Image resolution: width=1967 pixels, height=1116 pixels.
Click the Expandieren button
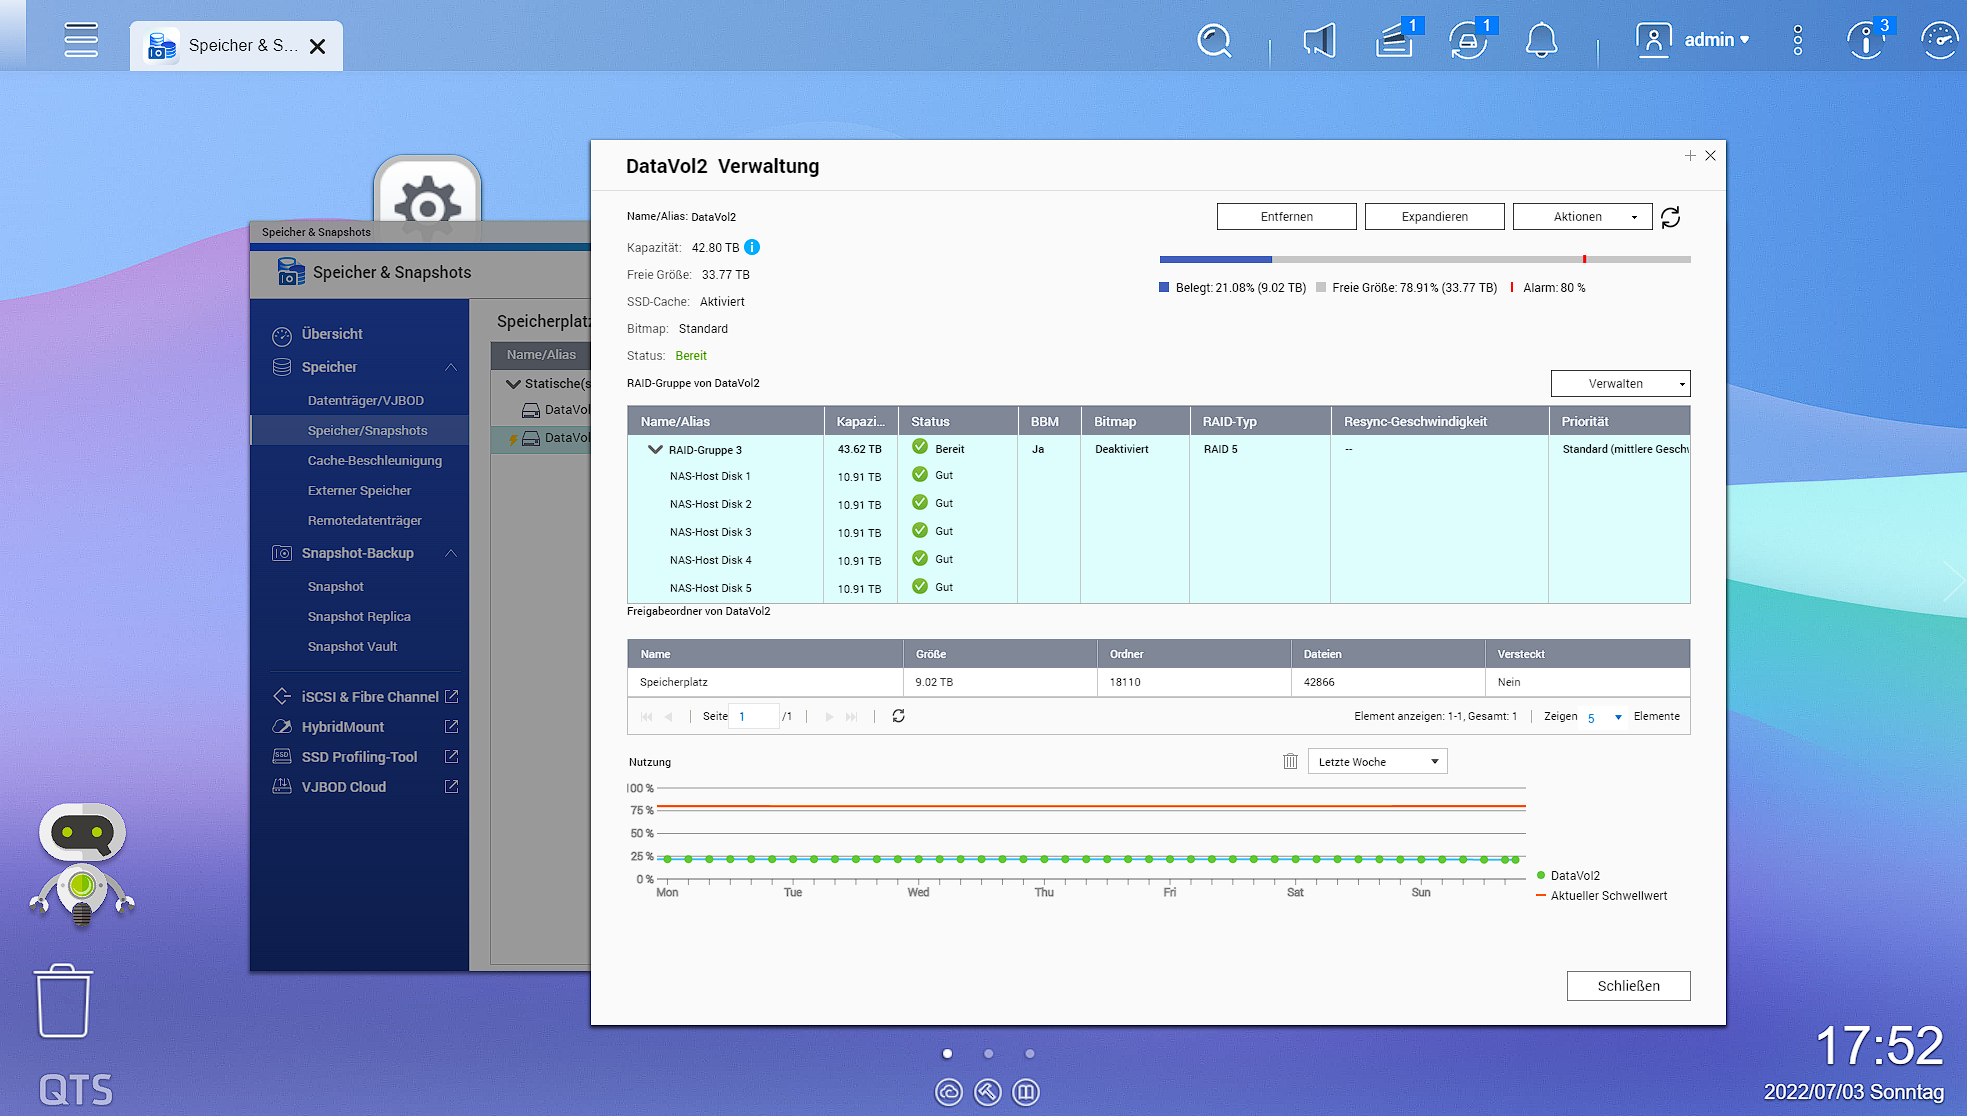click(x=1434, y=217)
